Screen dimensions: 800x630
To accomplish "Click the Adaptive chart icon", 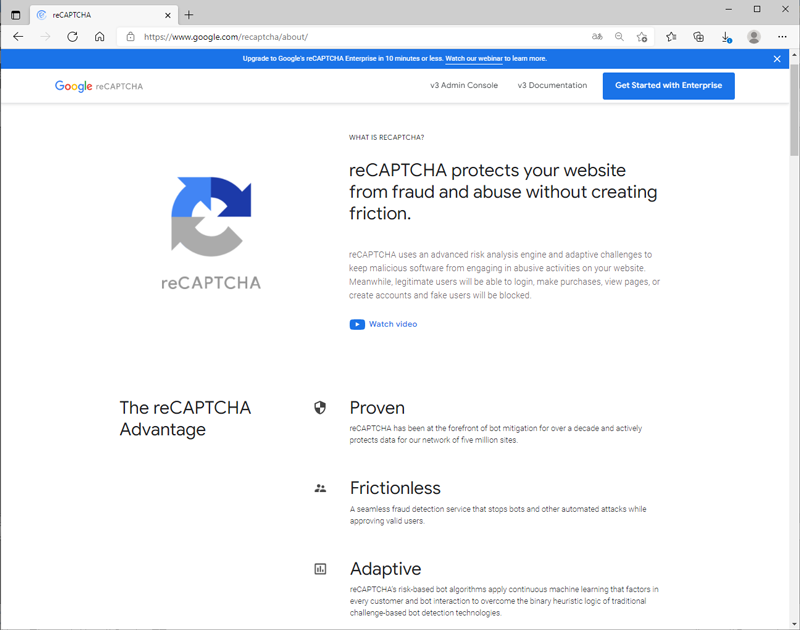I will (x=320, y=569).
